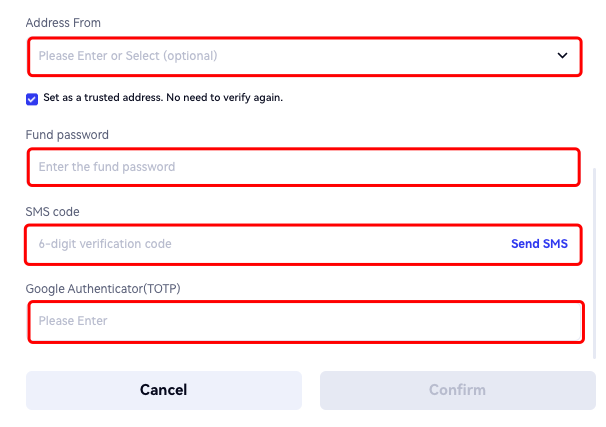
Task: Click the 'Fund password' field label
Action: 67,134
